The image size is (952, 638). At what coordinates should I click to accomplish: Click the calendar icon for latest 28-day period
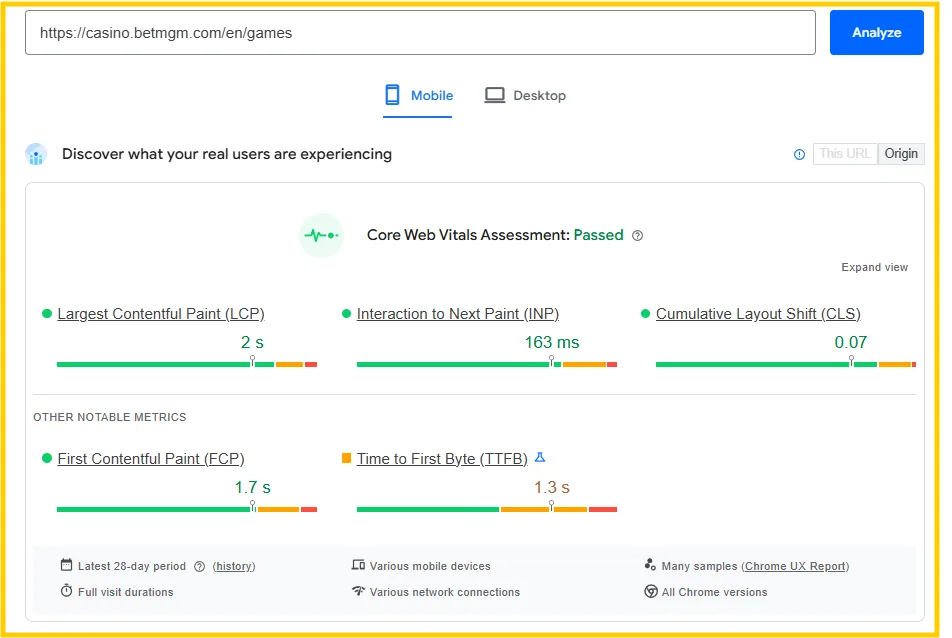(67, 566)
